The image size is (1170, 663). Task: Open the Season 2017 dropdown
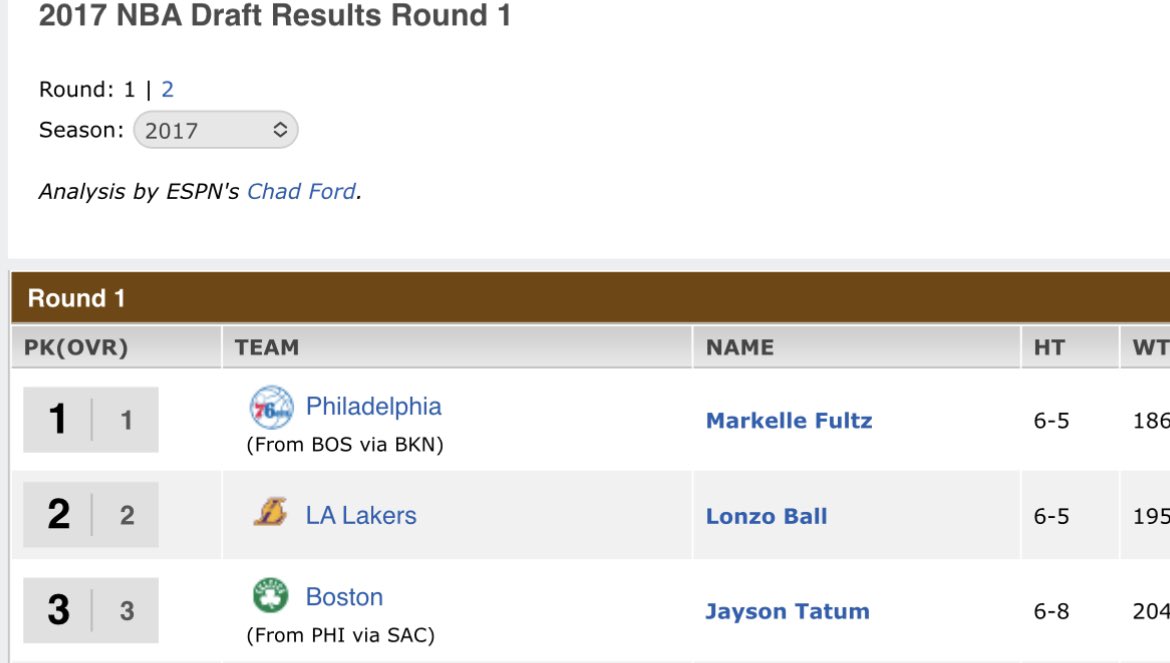[x=216, y=130]
